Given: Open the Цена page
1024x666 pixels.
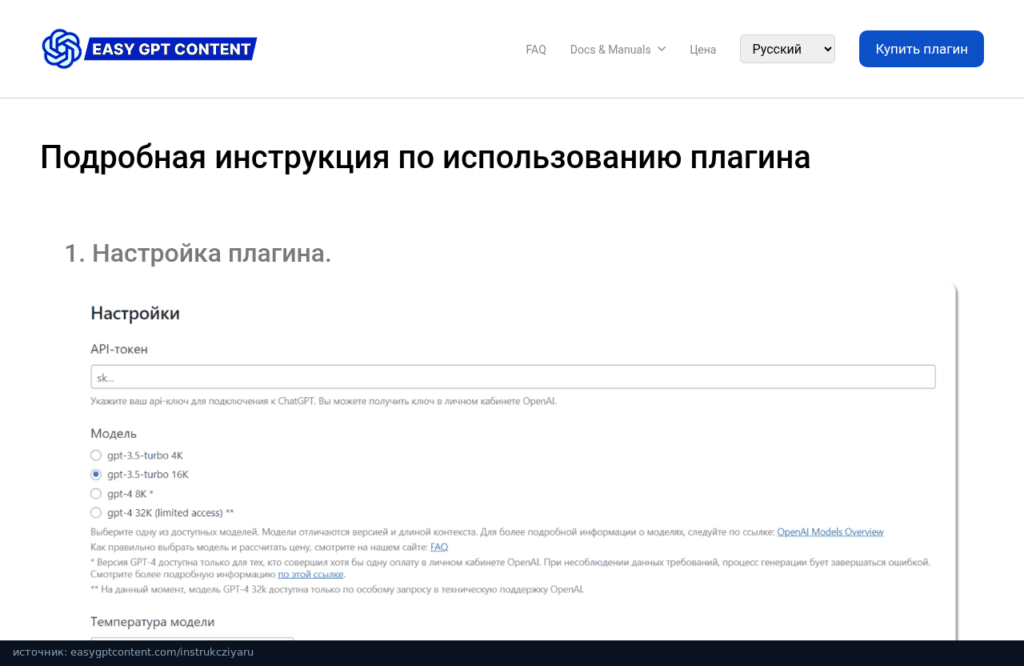Looking at the screenshot, I should [703, 50].
